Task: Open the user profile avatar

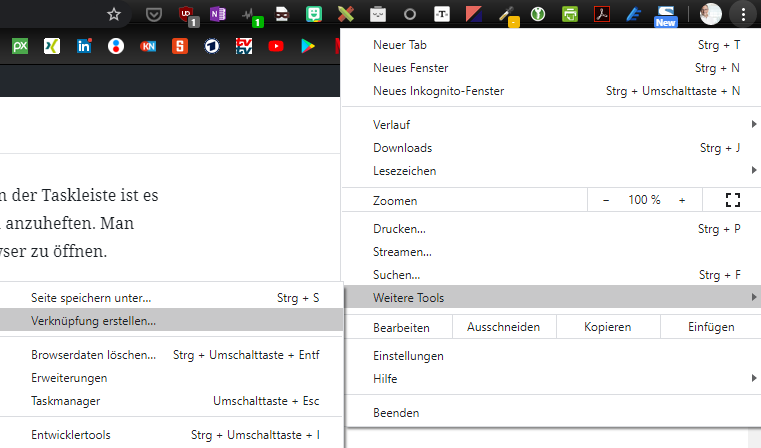Action: [711, 14]
